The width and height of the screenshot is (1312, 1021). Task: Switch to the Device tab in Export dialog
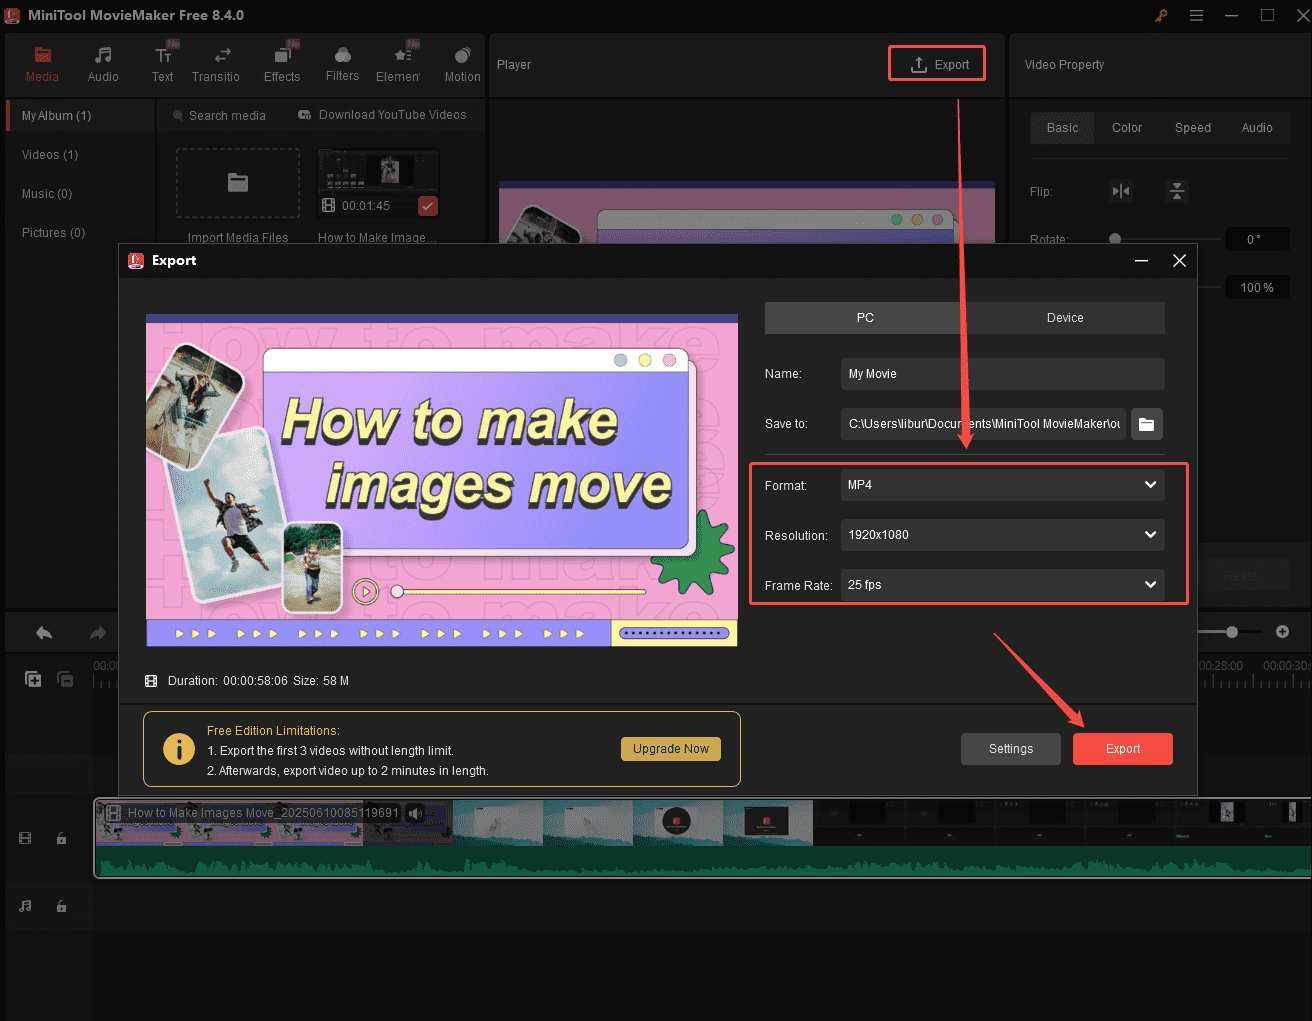pyautogui.click(x=1065, y=317)
